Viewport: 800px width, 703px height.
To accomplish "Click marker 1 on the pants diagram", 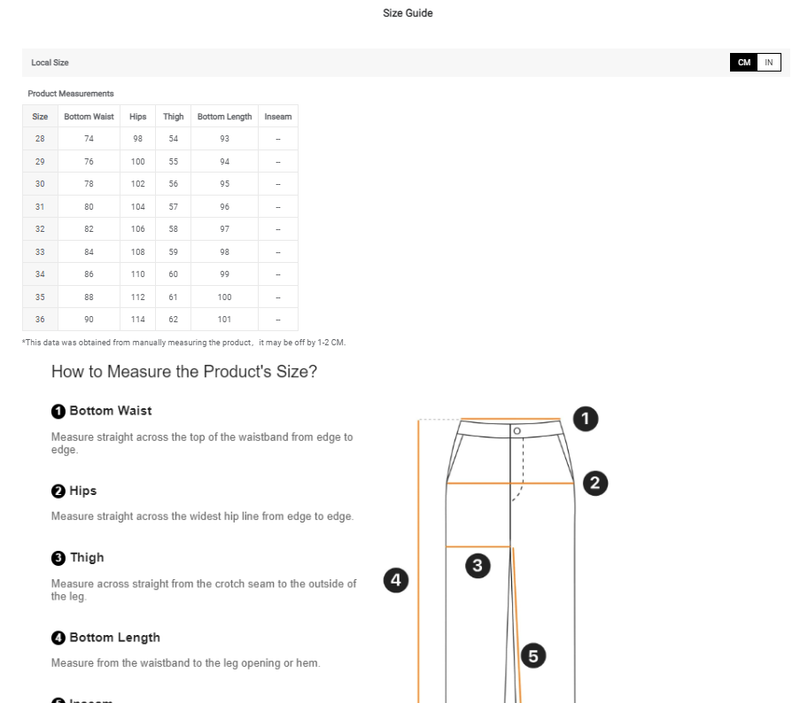I will [585, 418].
